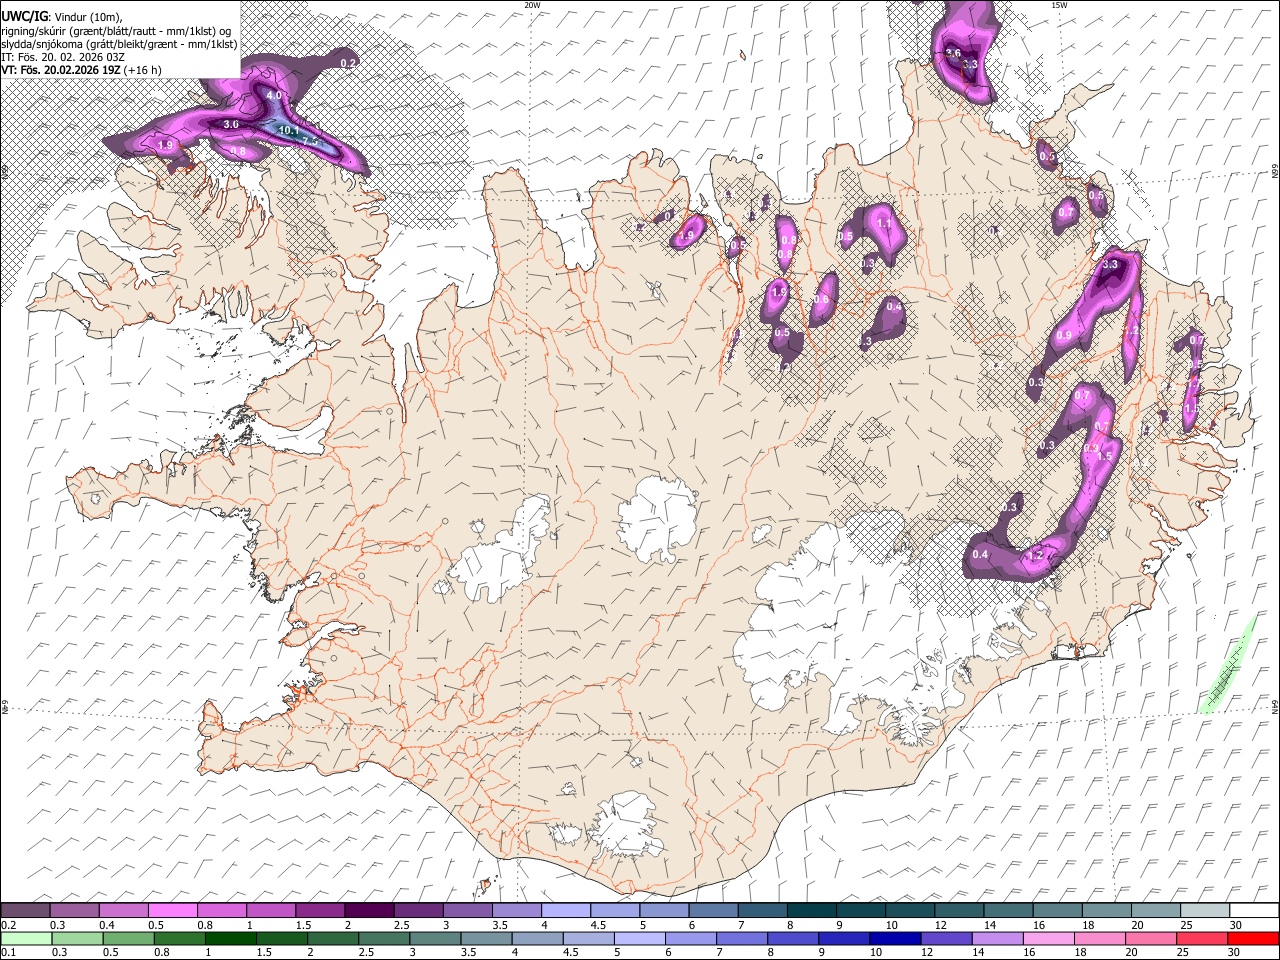Click top legend swatch between 9 and 10
Screen dimensions: 1280x960
[x=861, y=911]
